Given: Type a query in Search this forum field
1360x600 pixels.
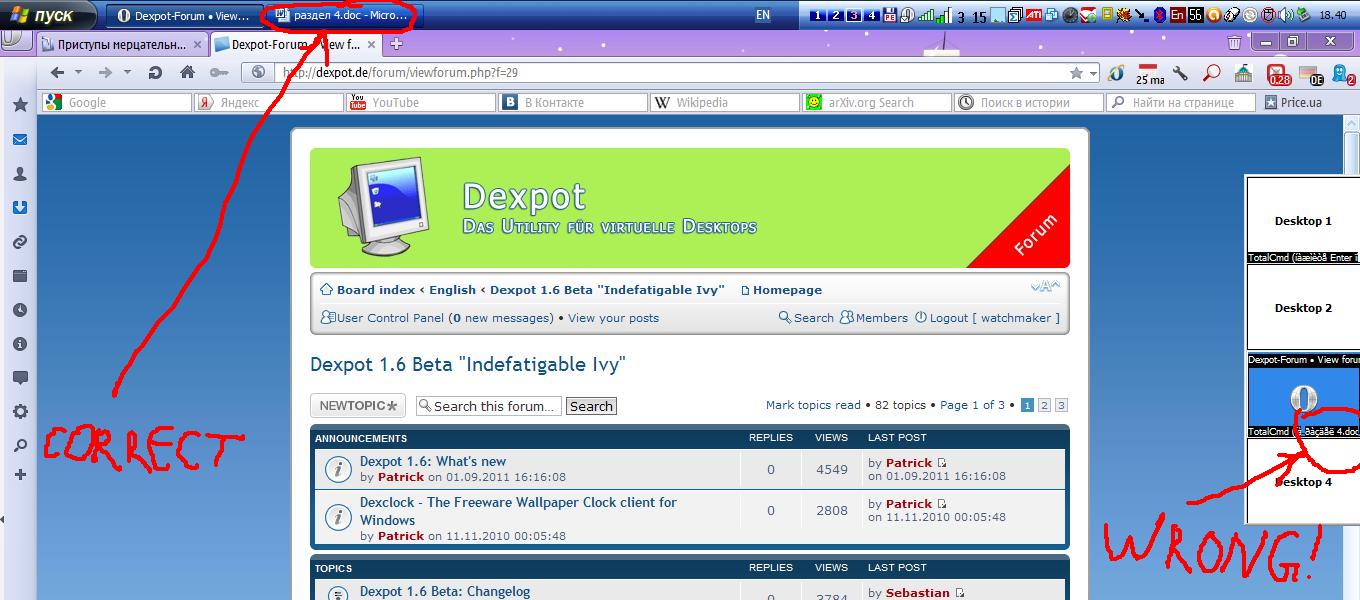Looking at the screenshot, I should 488,405.
